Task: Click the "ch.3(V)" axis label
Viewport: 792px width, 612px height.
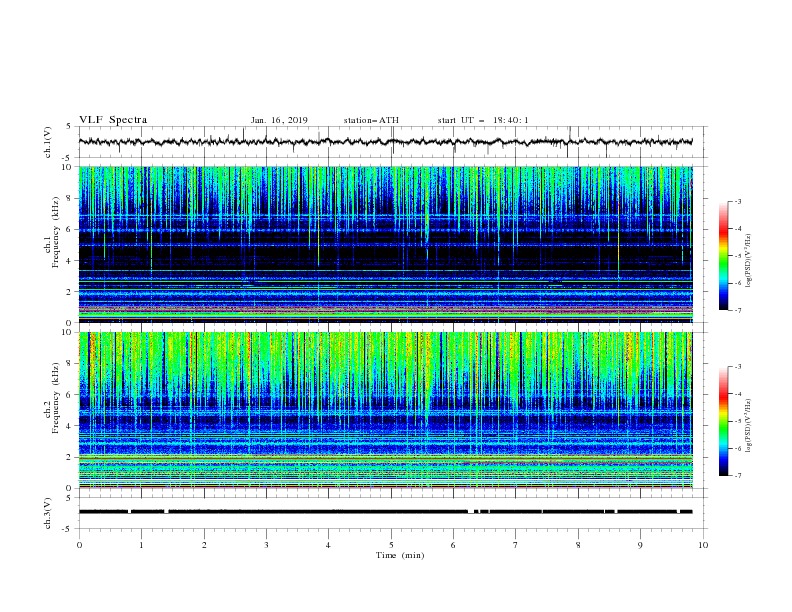Action: [48, 513]
